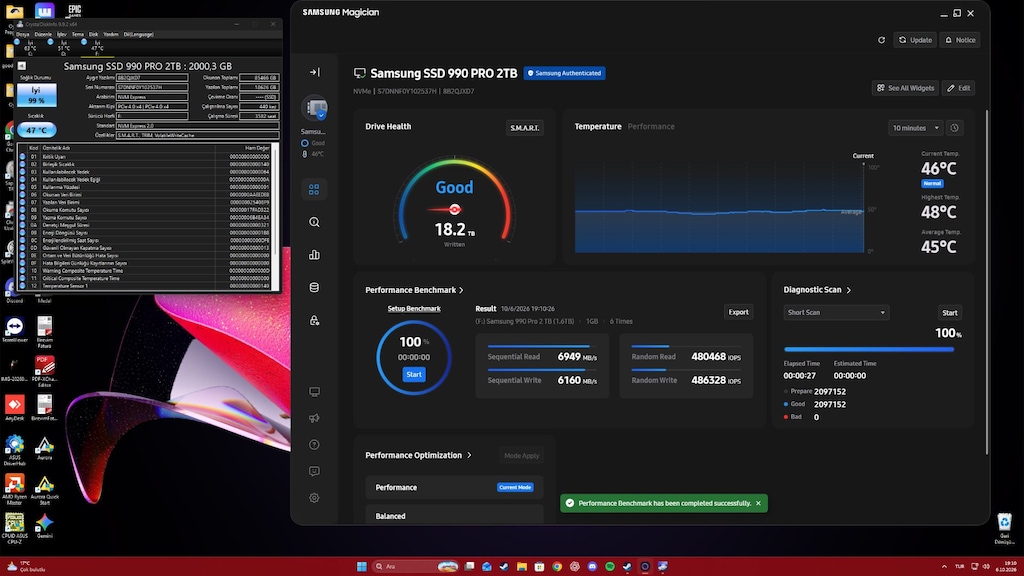Switch to the Performance graph tab
The width and height of the screenshot is (1024, 576).
(651, 127)
